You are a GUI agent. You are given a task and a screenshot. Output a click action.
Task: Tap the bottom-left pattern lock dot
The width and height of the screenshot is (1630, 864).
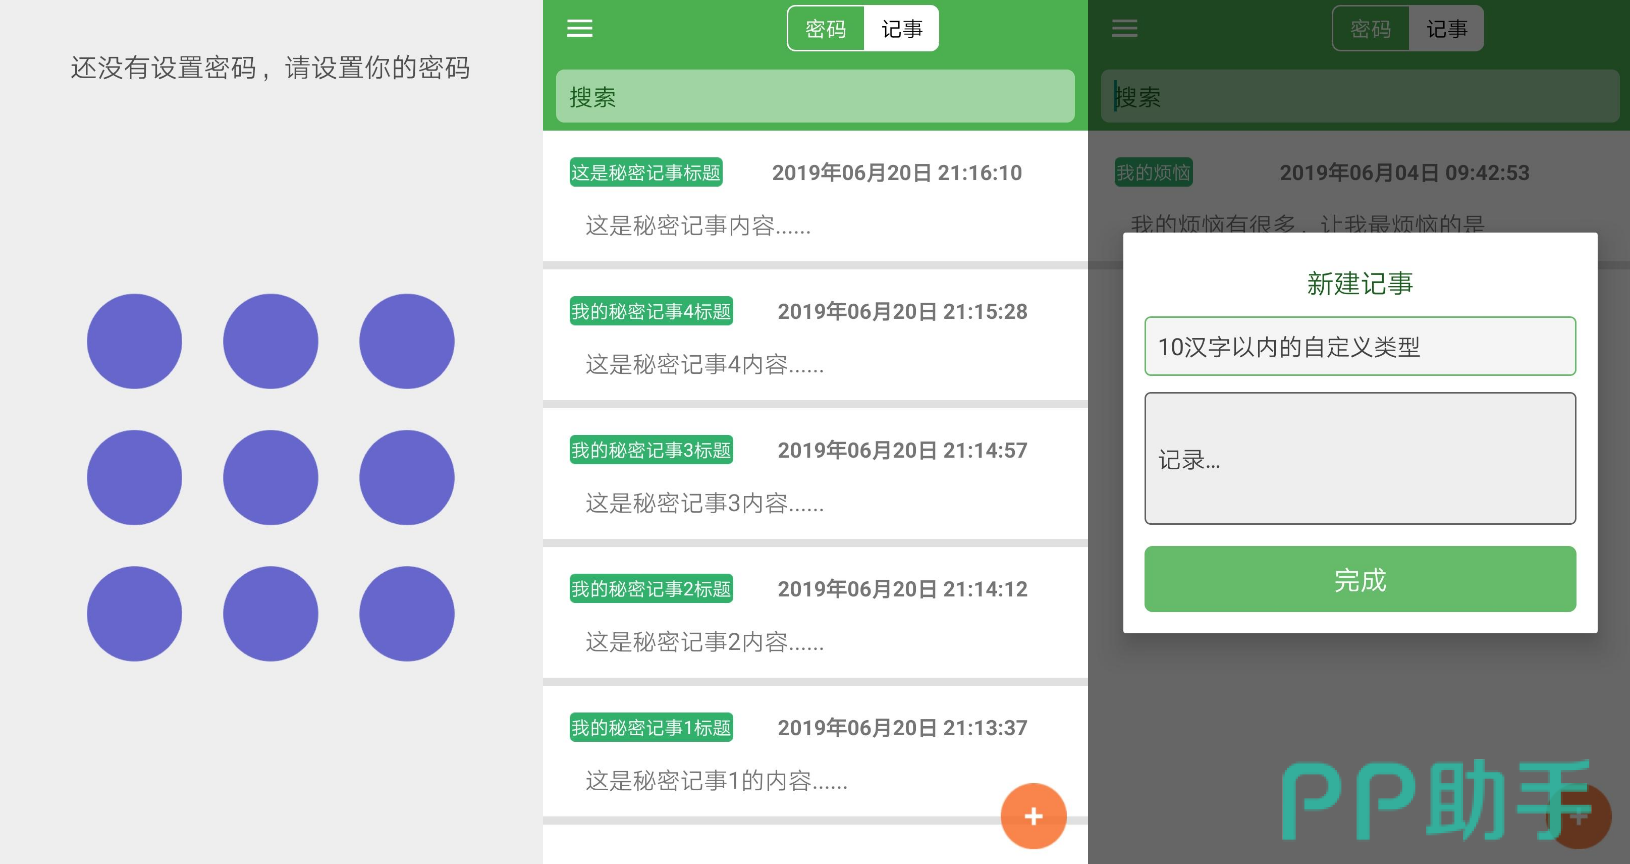134,613
